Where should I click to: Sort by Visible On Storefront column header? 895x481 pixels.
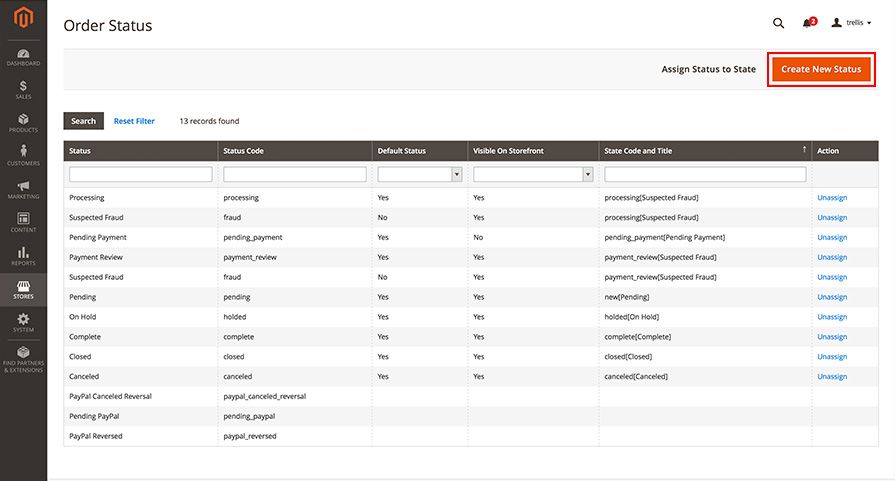pyautogui.click(x=533, y=151)
